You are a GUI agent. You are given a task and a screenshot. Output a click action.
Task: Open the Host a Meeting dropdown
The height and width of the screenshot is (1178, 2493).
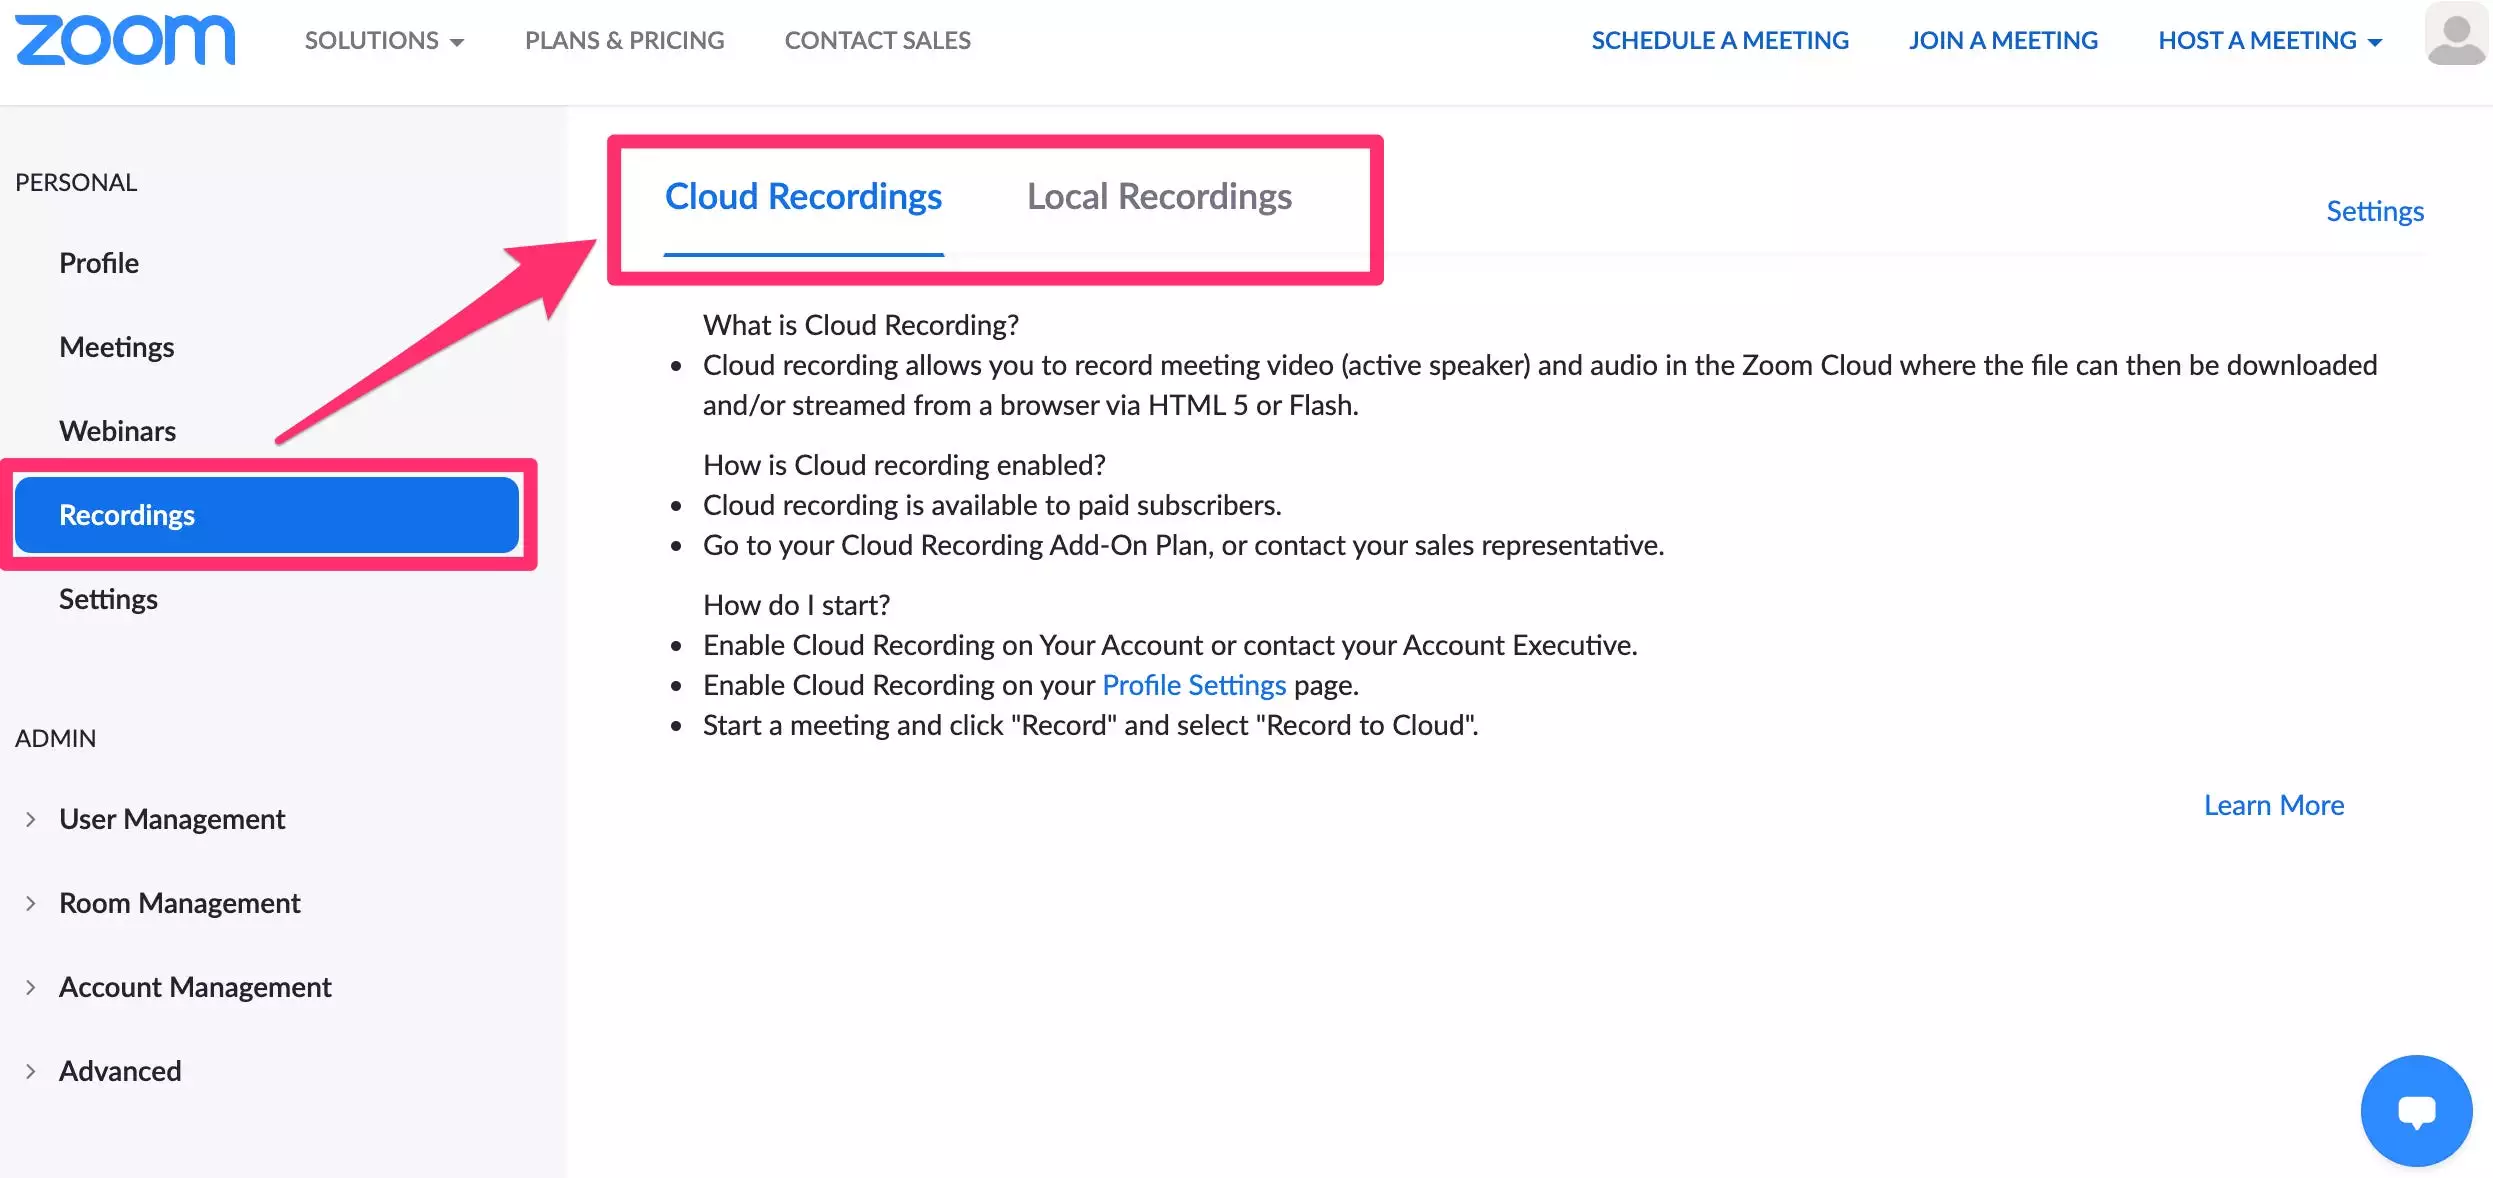click(2270, 40)
